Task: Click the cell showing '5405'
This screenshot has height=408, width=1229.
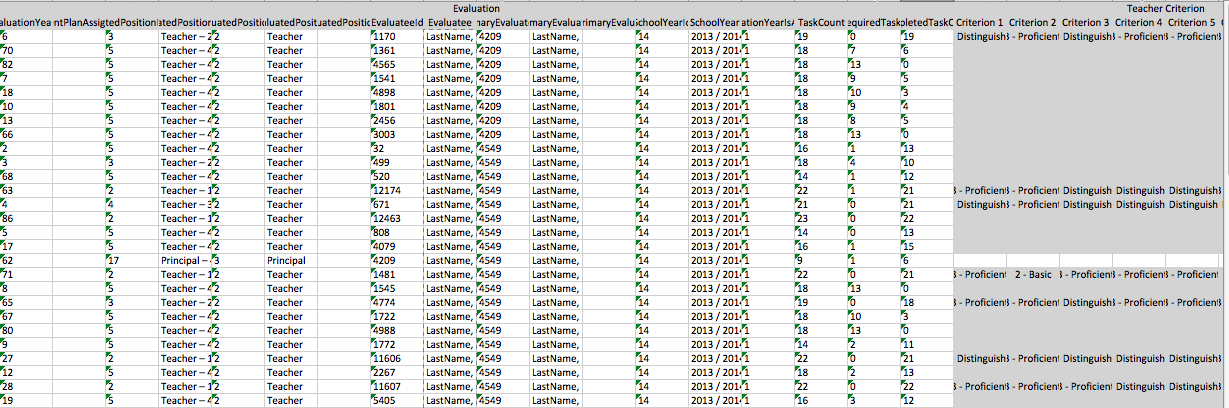Action: click(397, 400)
